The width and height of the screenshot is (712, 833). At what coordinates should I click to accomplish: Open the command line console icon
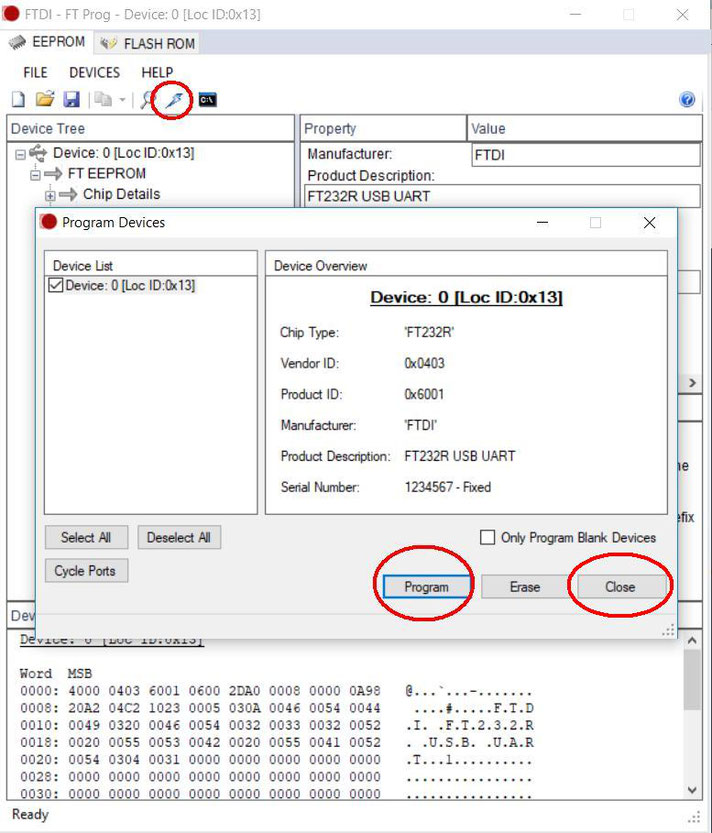[207, 99]
